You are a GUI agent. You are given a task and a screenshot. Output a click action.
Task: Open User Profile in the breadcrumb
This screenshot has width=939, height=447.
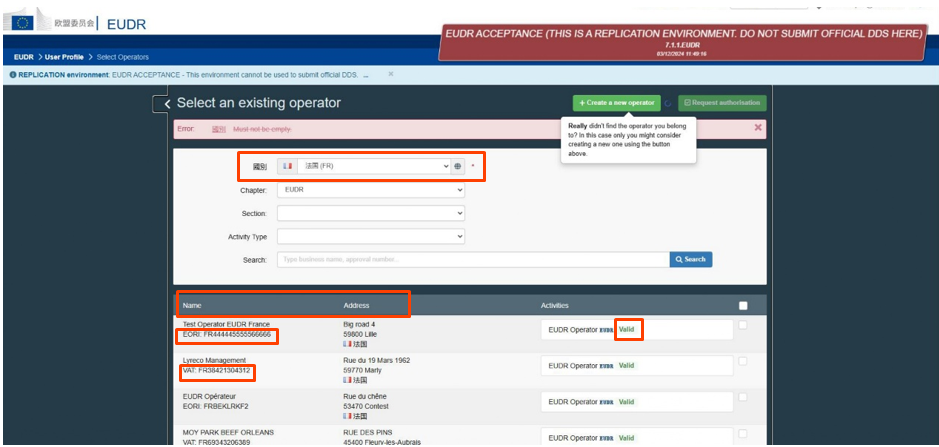click(65, 57)
